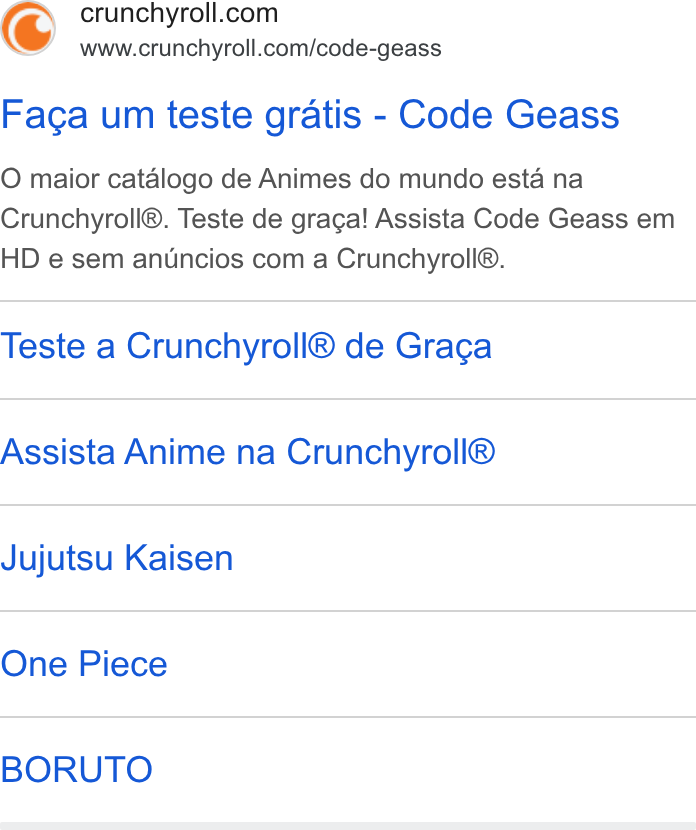Open 'Teste a Crunchyroll® de Graça' sitelink
The image size is (696, 830).
[x=246, y=347]
